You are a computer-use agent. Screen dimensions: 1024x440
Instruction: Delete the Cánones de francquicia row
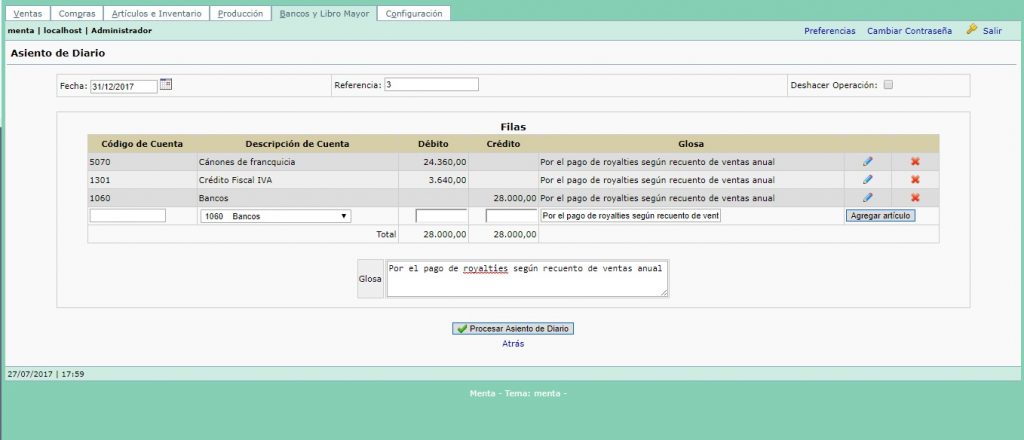pos(914,161)
